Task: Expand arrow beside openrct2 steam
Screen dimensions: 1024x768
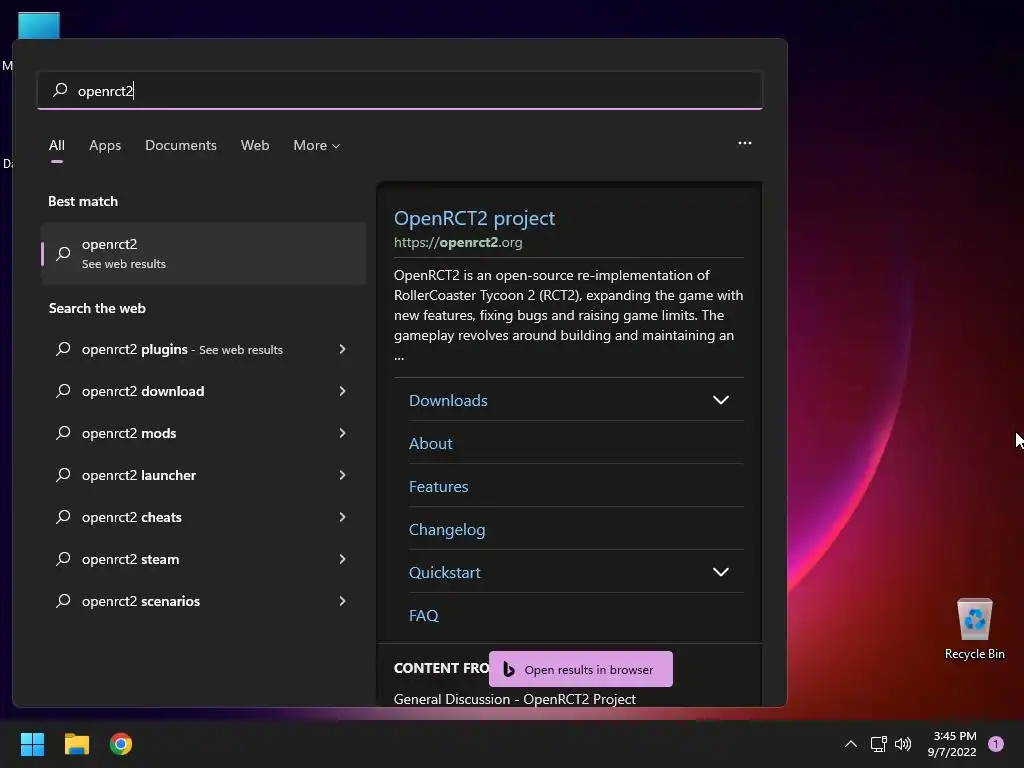Action: click(342, 559)
